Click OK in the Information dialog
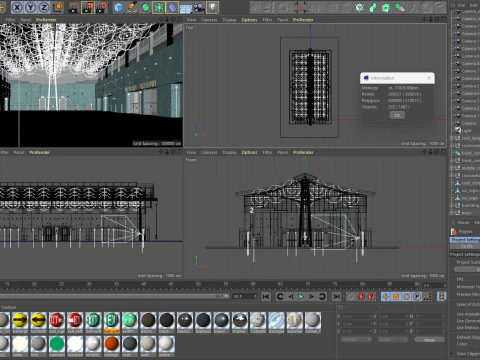Image resolution: width=480 pixels, height=360 pixels. click(397, 115)
